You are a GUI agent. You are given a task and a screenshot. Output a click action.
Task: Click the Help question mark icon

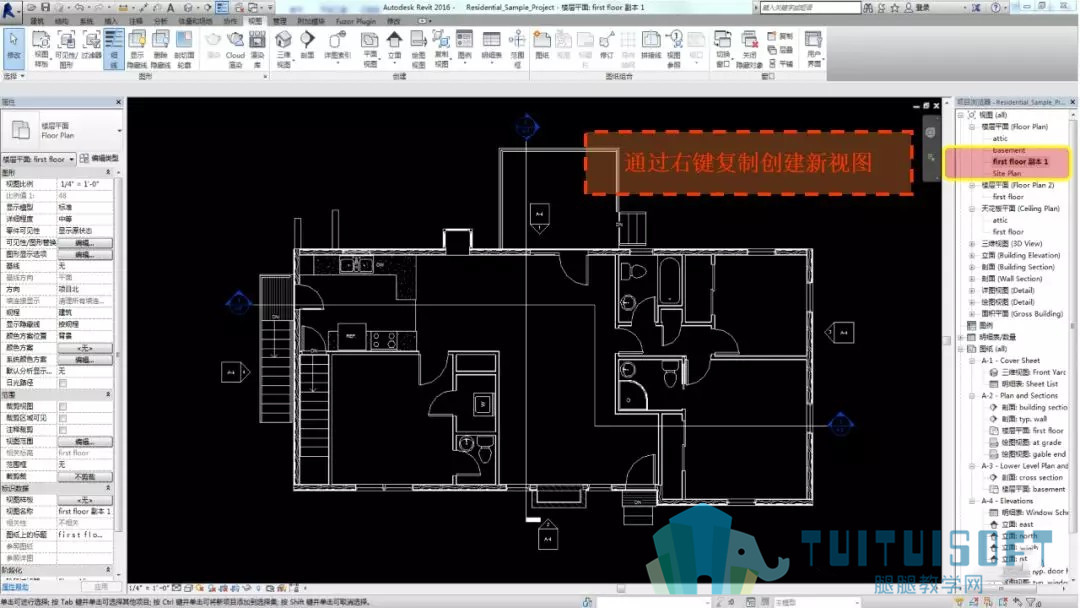pyautogui.click(x=995, y=8)
